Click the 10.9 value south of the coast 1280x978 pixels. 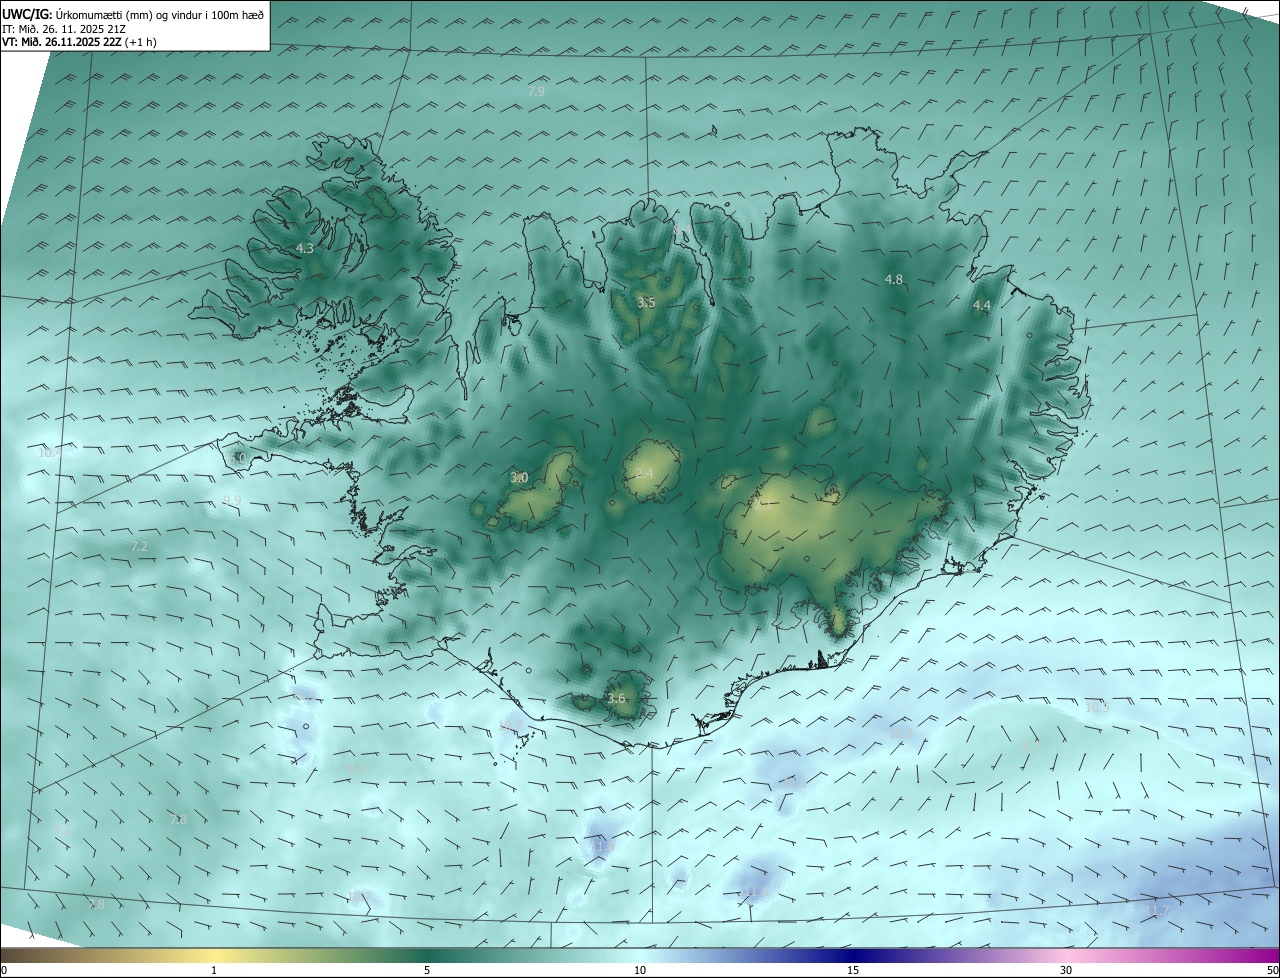(x=901, y=733)
